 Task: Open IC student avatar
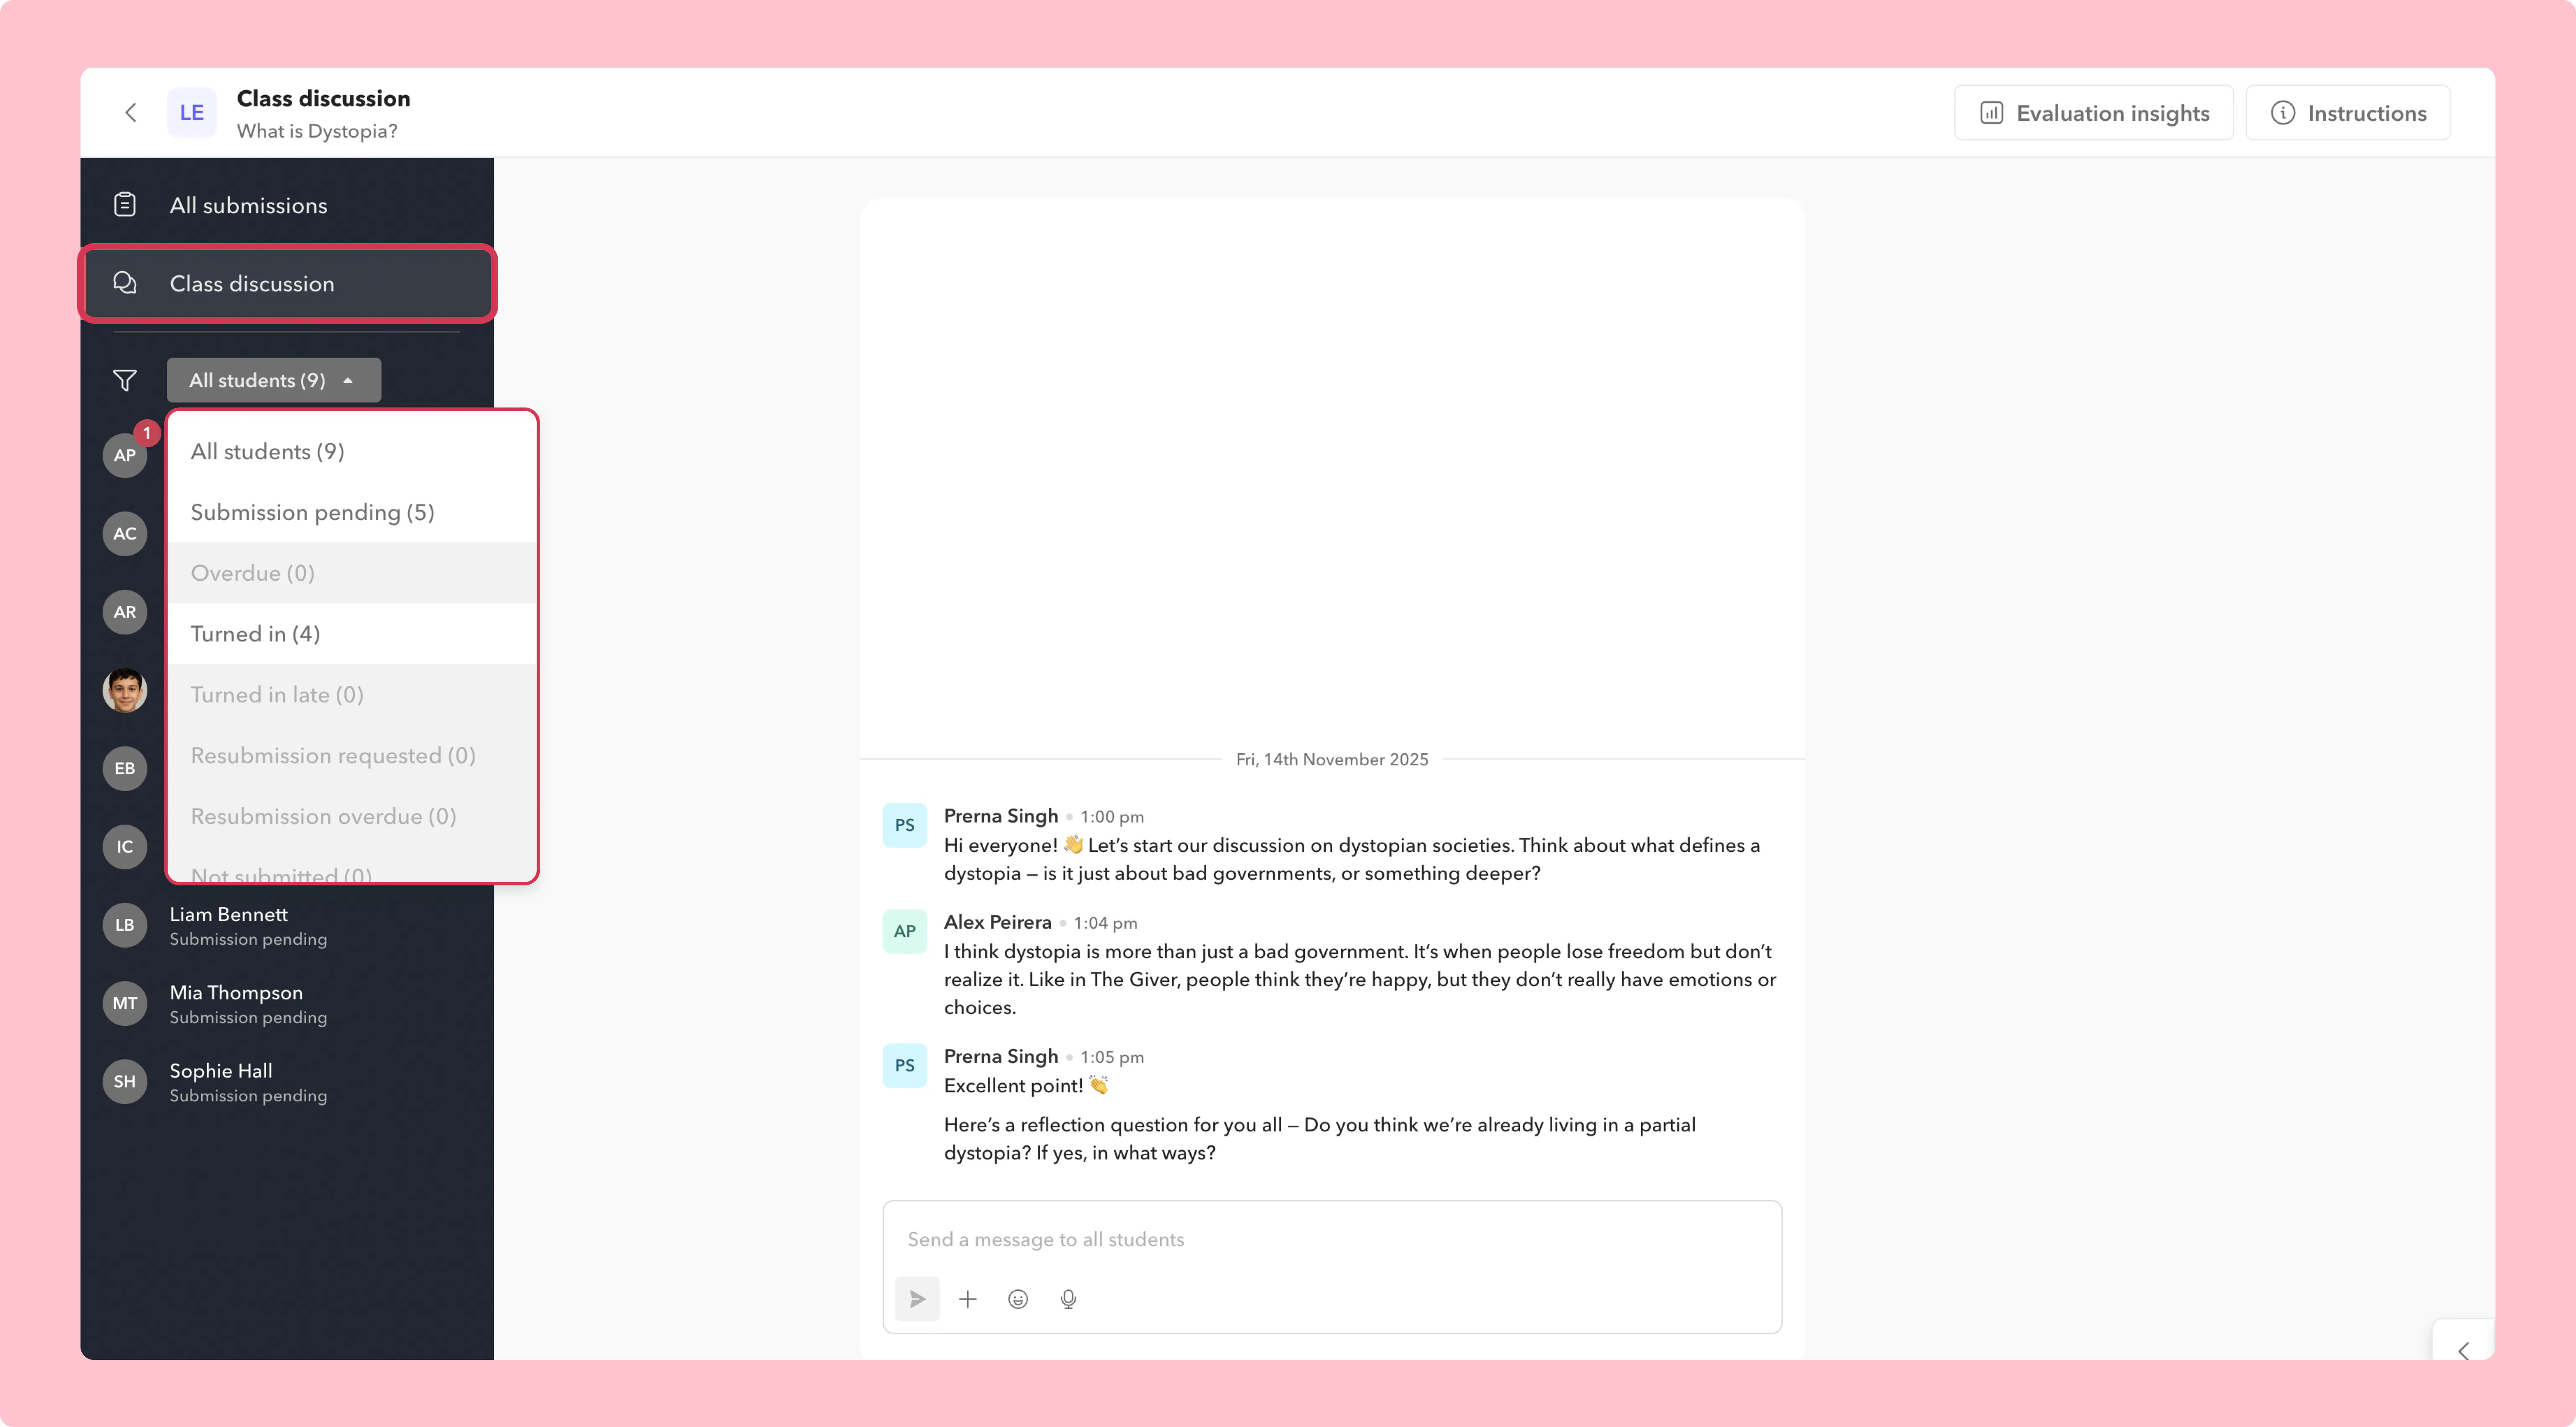[125, 847]
